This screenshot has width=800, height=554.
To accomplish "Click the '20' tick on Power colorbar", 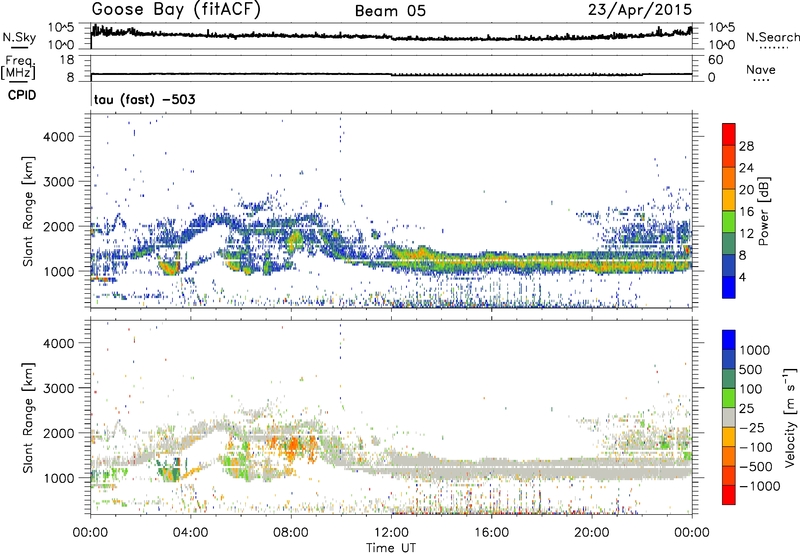I will [x=746, y=190].
